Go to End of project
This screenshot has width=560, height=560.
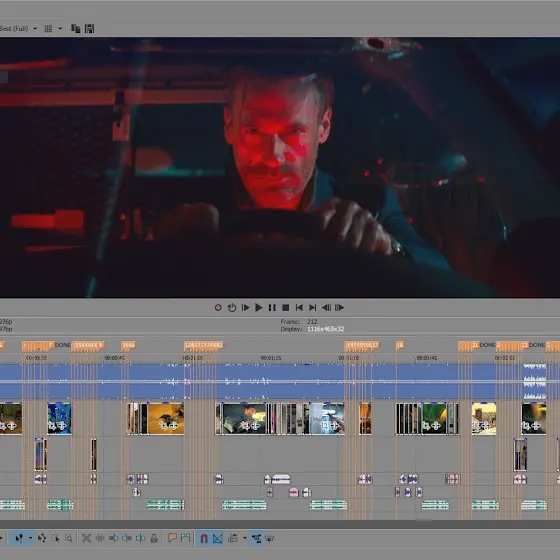tap(312, 308)
